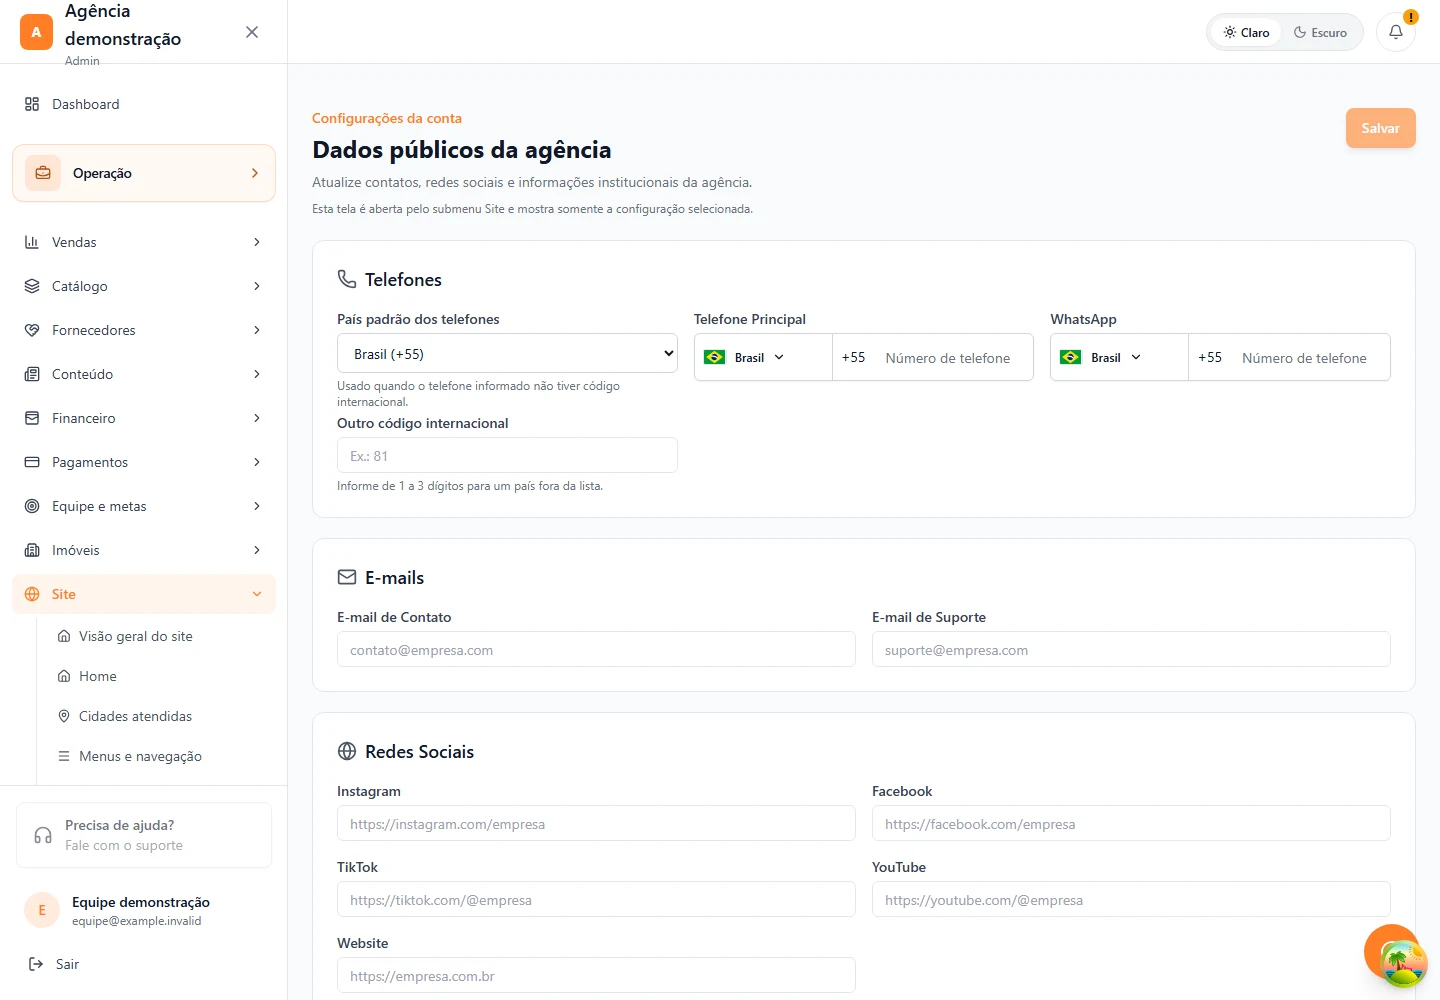Click the orange agency logo avatar
Screen dimensions: 1440x1000
(x=36, y=32)
